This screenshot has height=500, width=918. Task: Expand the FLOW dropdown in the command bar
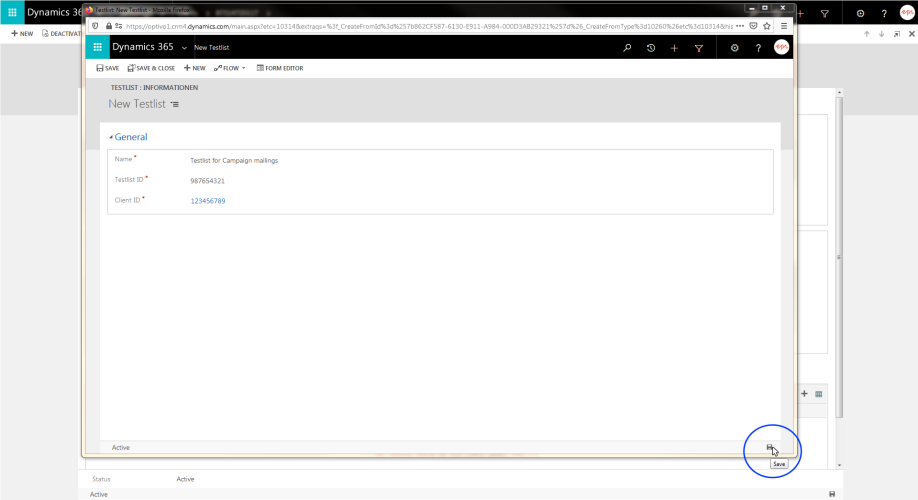point(230,68)
